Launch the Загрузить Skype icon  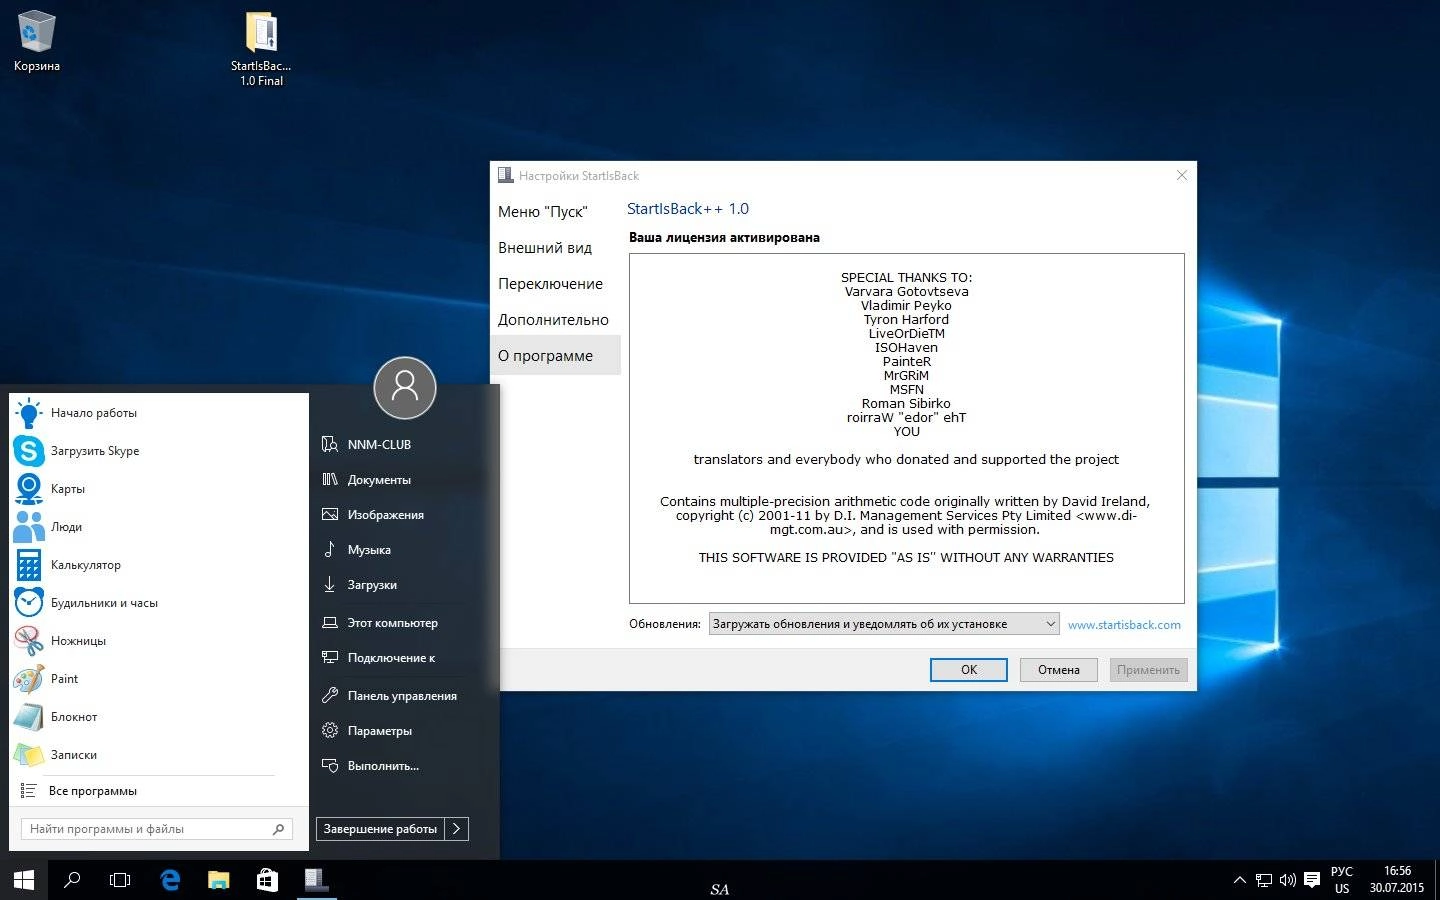pos(29,451)
